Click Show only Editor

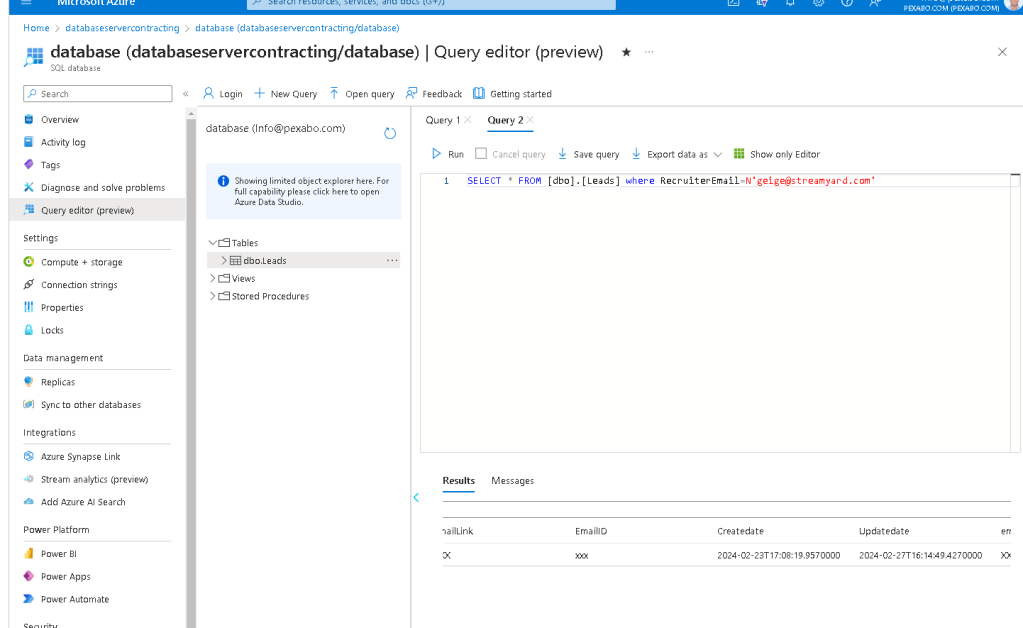click(776, 154)
